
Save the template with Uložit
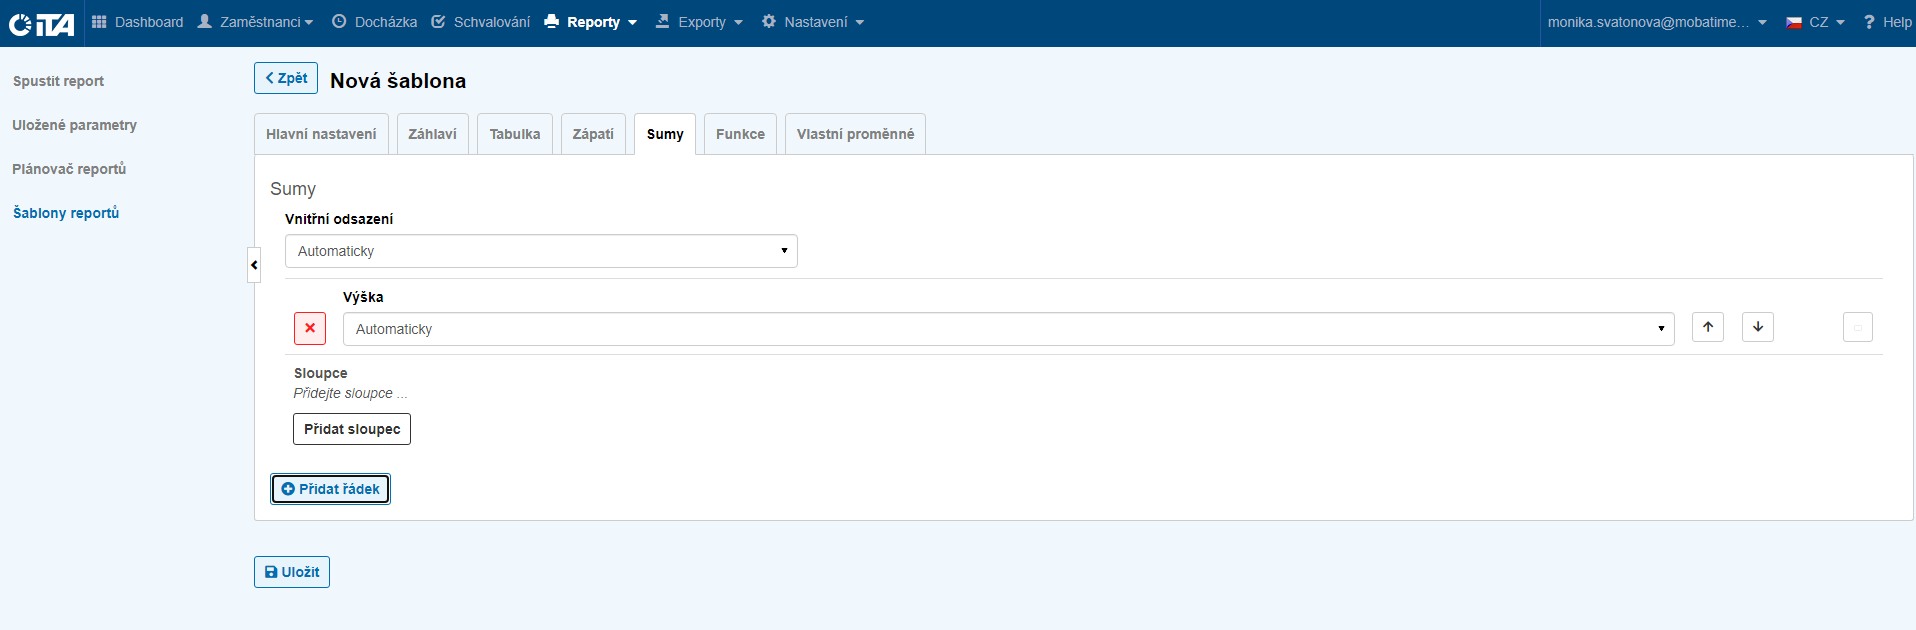pyautogui.click(x=292, y=572)
